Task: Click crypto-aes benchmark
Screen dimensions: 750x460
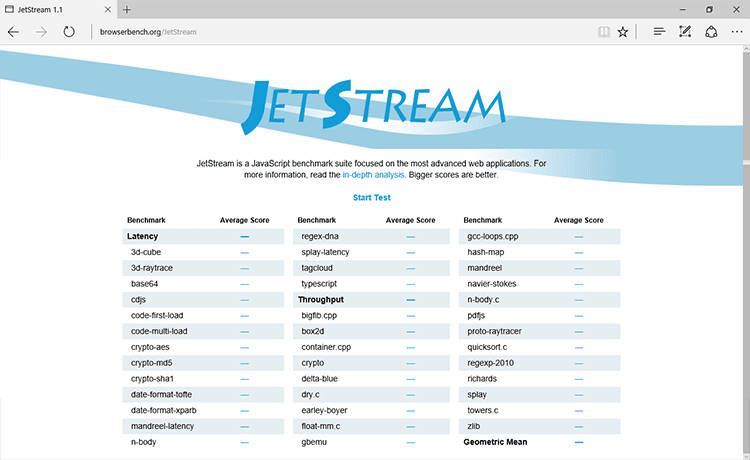Action: click(150, 347)
